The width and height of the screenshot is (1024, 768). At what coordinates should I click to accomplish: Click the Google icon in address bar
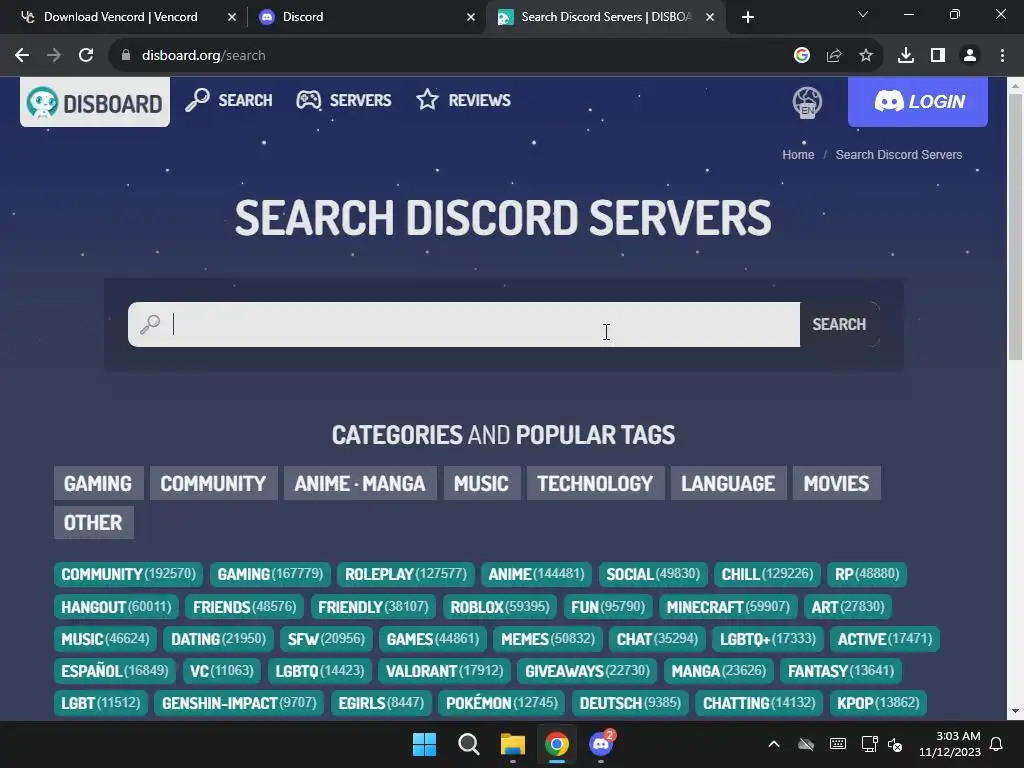802,56
